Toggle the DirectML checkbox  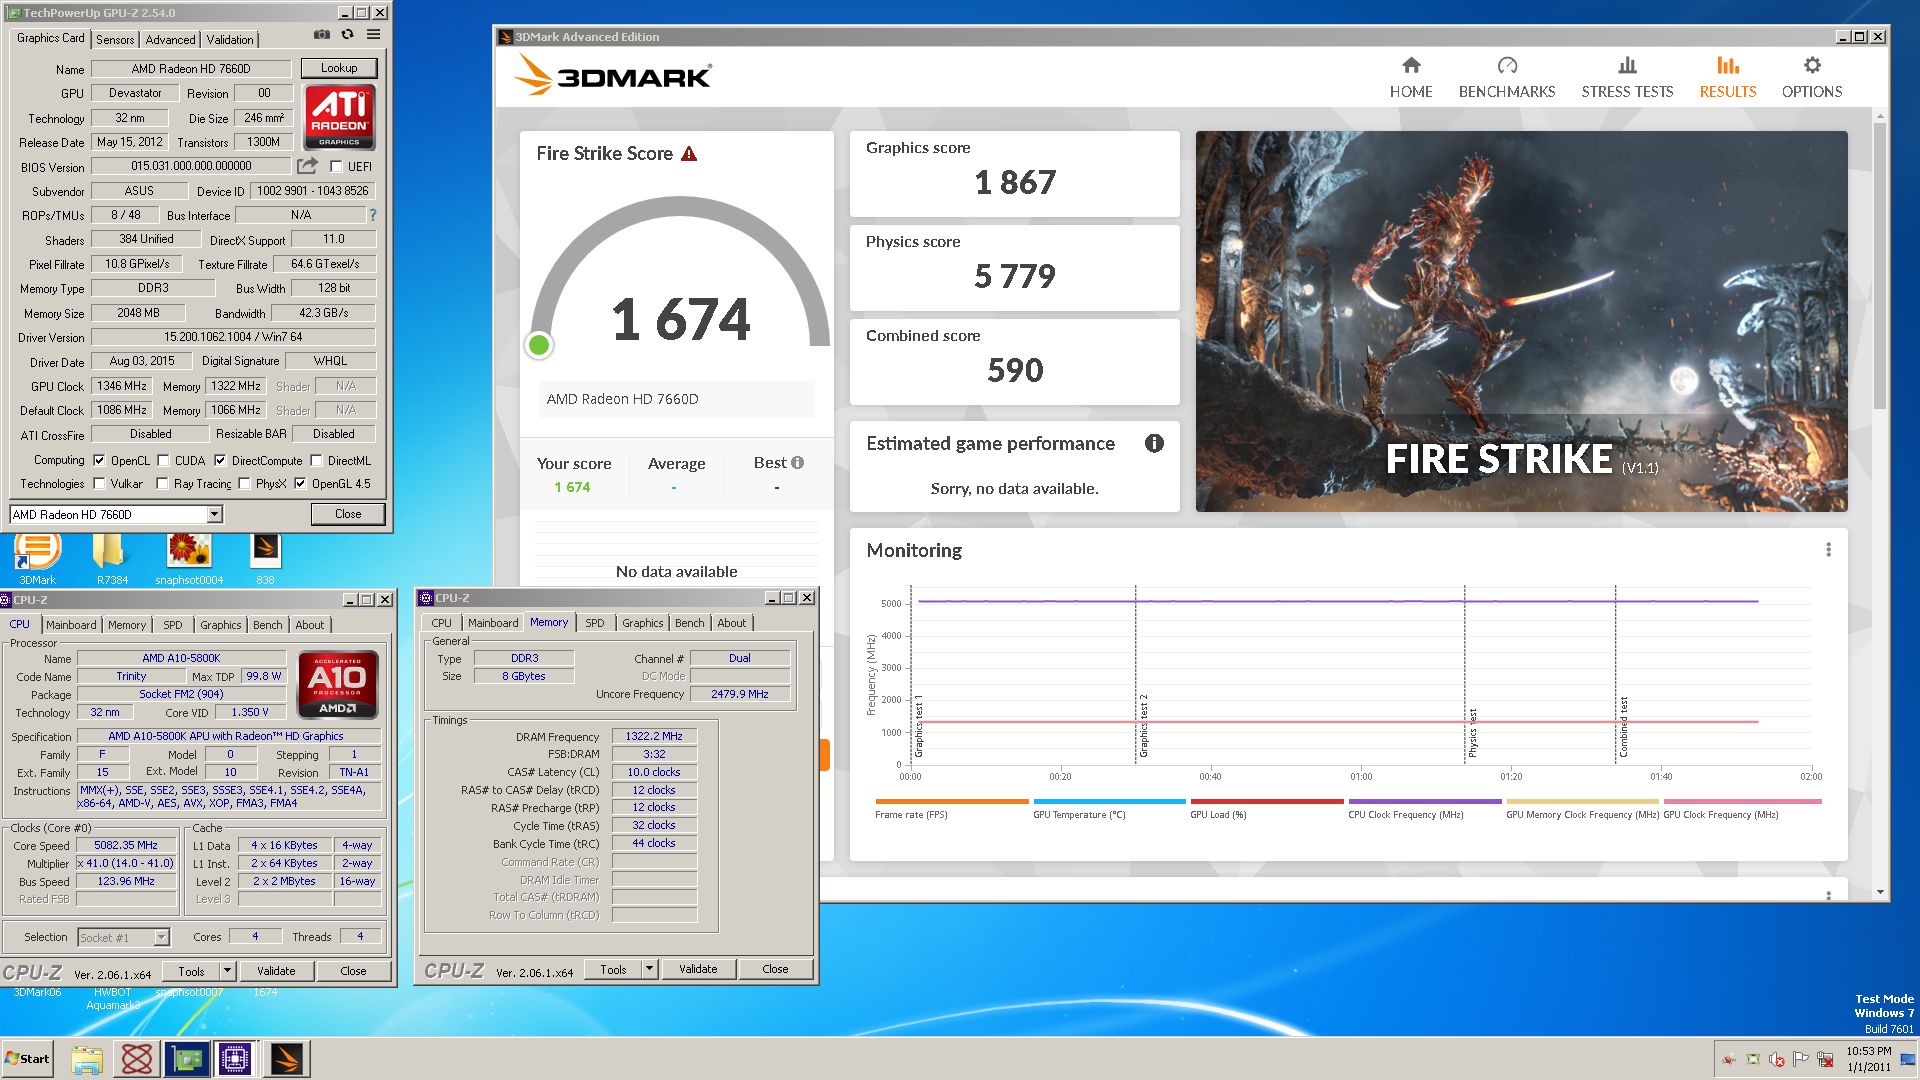[x=316, y=461]
